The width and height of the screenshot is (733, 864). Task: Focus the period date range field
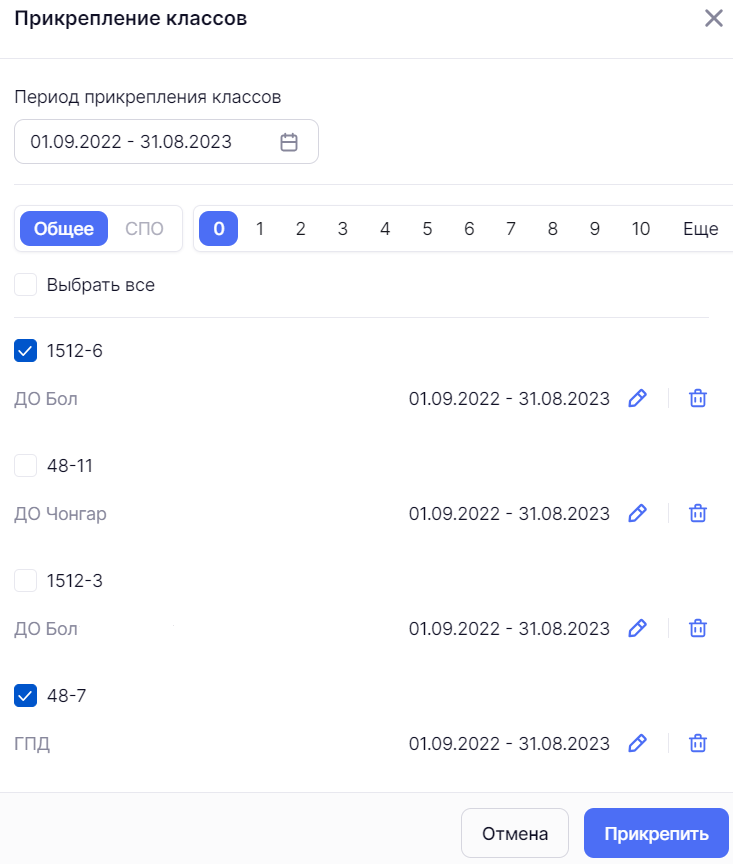pyautogui.click(x=166, y=142)
